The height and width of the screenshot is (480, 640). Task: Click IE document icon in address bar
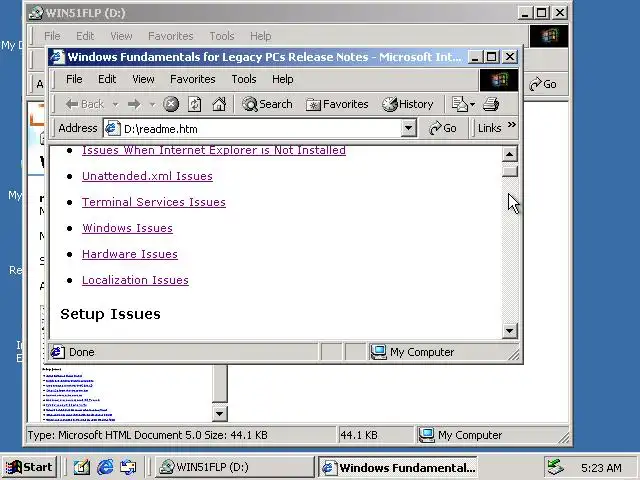tap(112, 129)
